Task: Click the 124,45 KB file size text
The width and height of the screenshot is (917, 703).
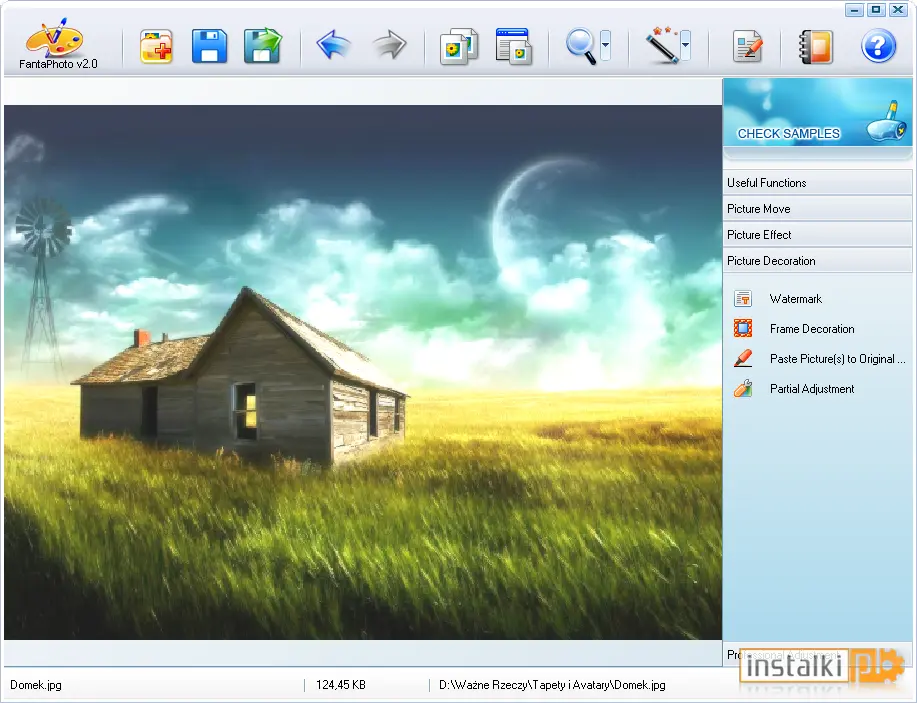Action: [x=341, y=685]
